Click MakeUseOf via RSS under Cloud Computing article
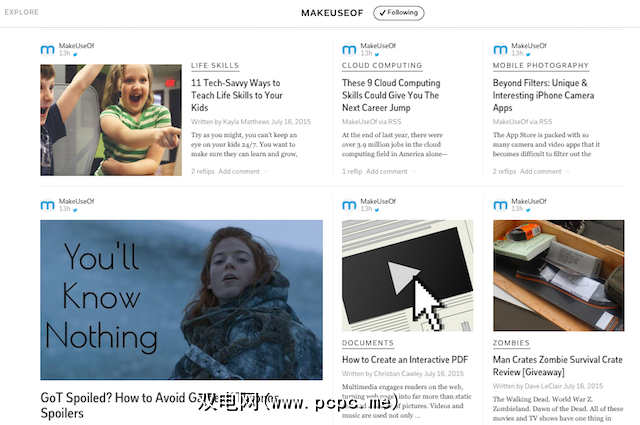Screen dimensions: 640x425 pyautogui.click(x=371, y=122)
